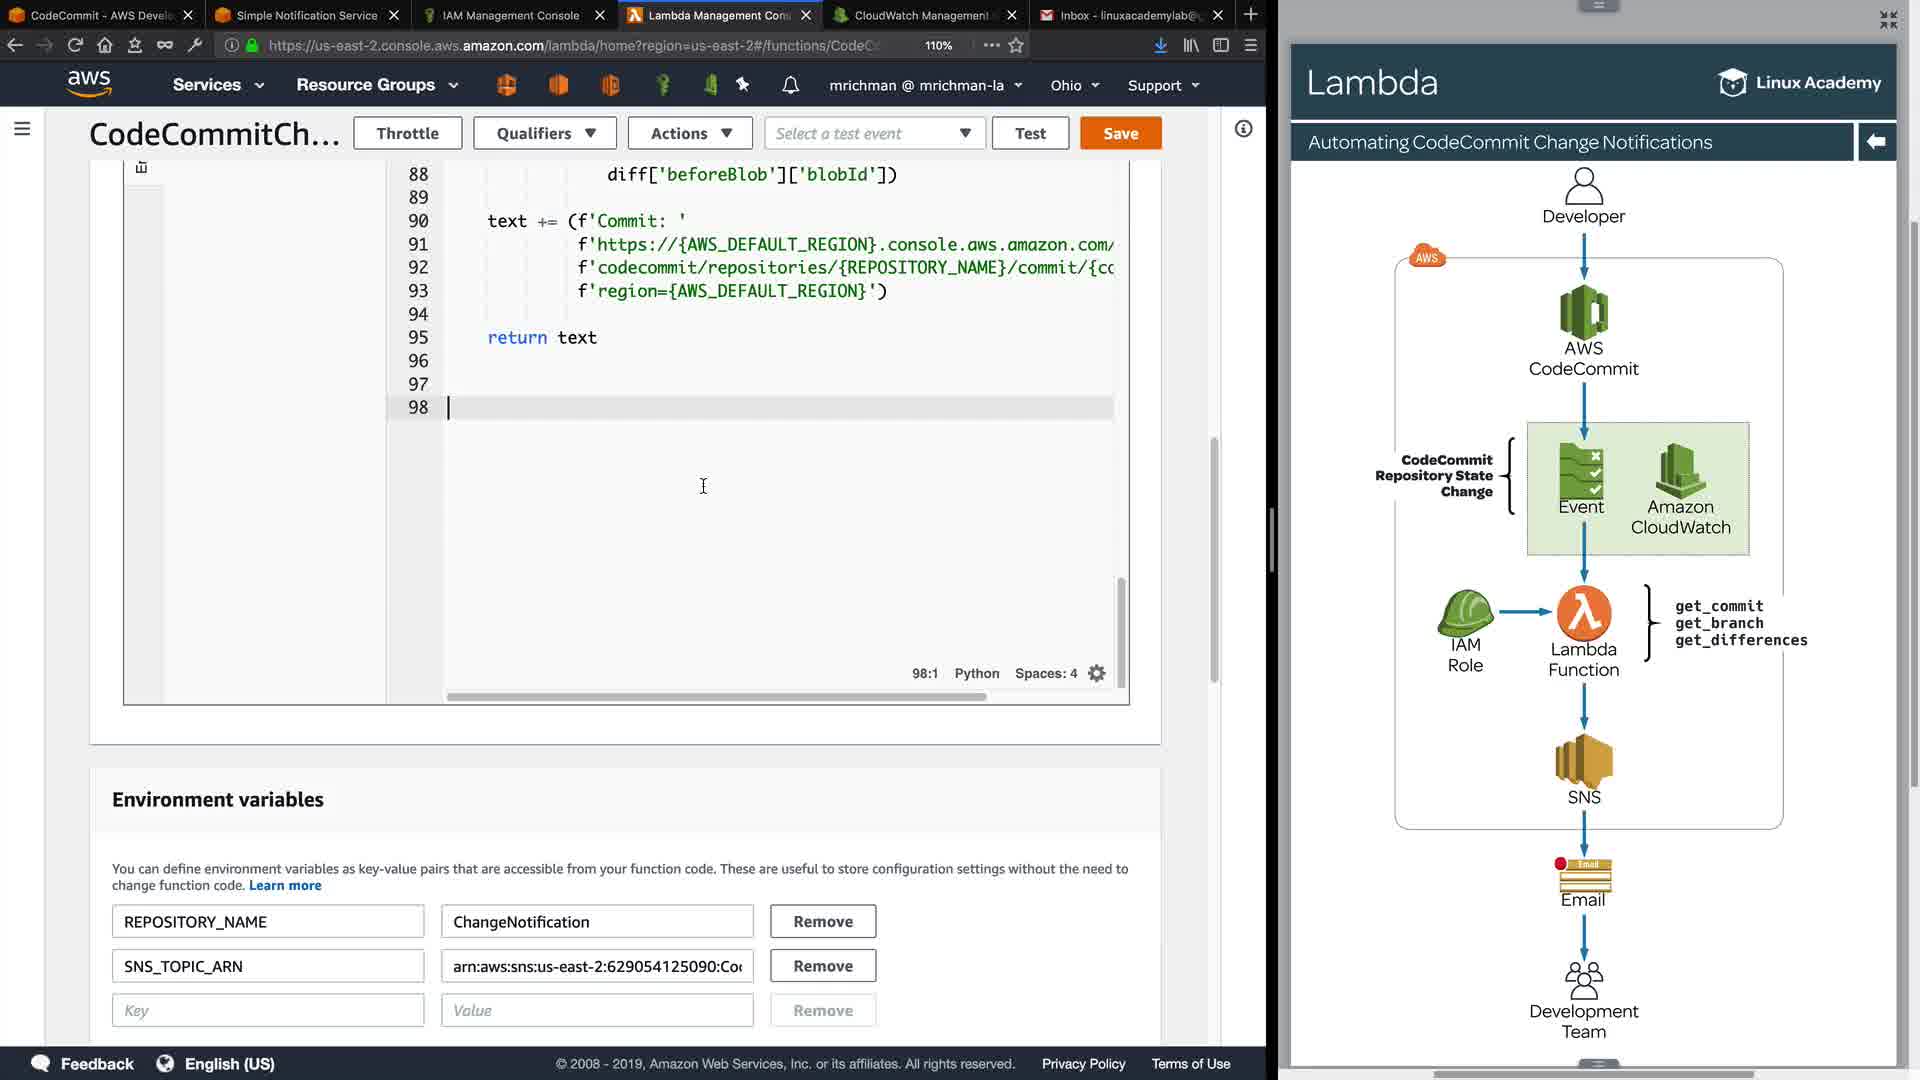Click the editor settings gear icon
The height and width of the screenshot is (1080, 1920).
(1097, 673)
